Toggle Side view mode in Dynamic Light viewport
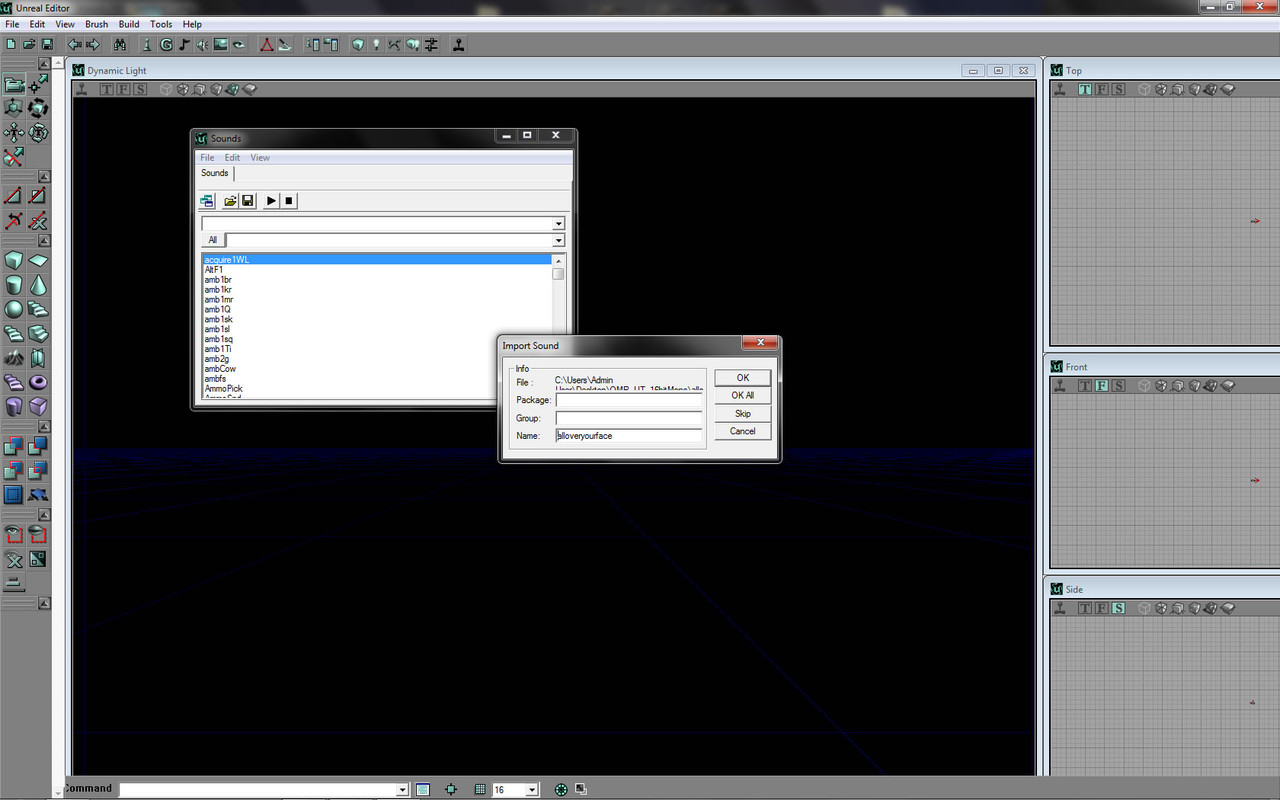The width and height of the screenshot is (1280, 800). pos(140,89)
